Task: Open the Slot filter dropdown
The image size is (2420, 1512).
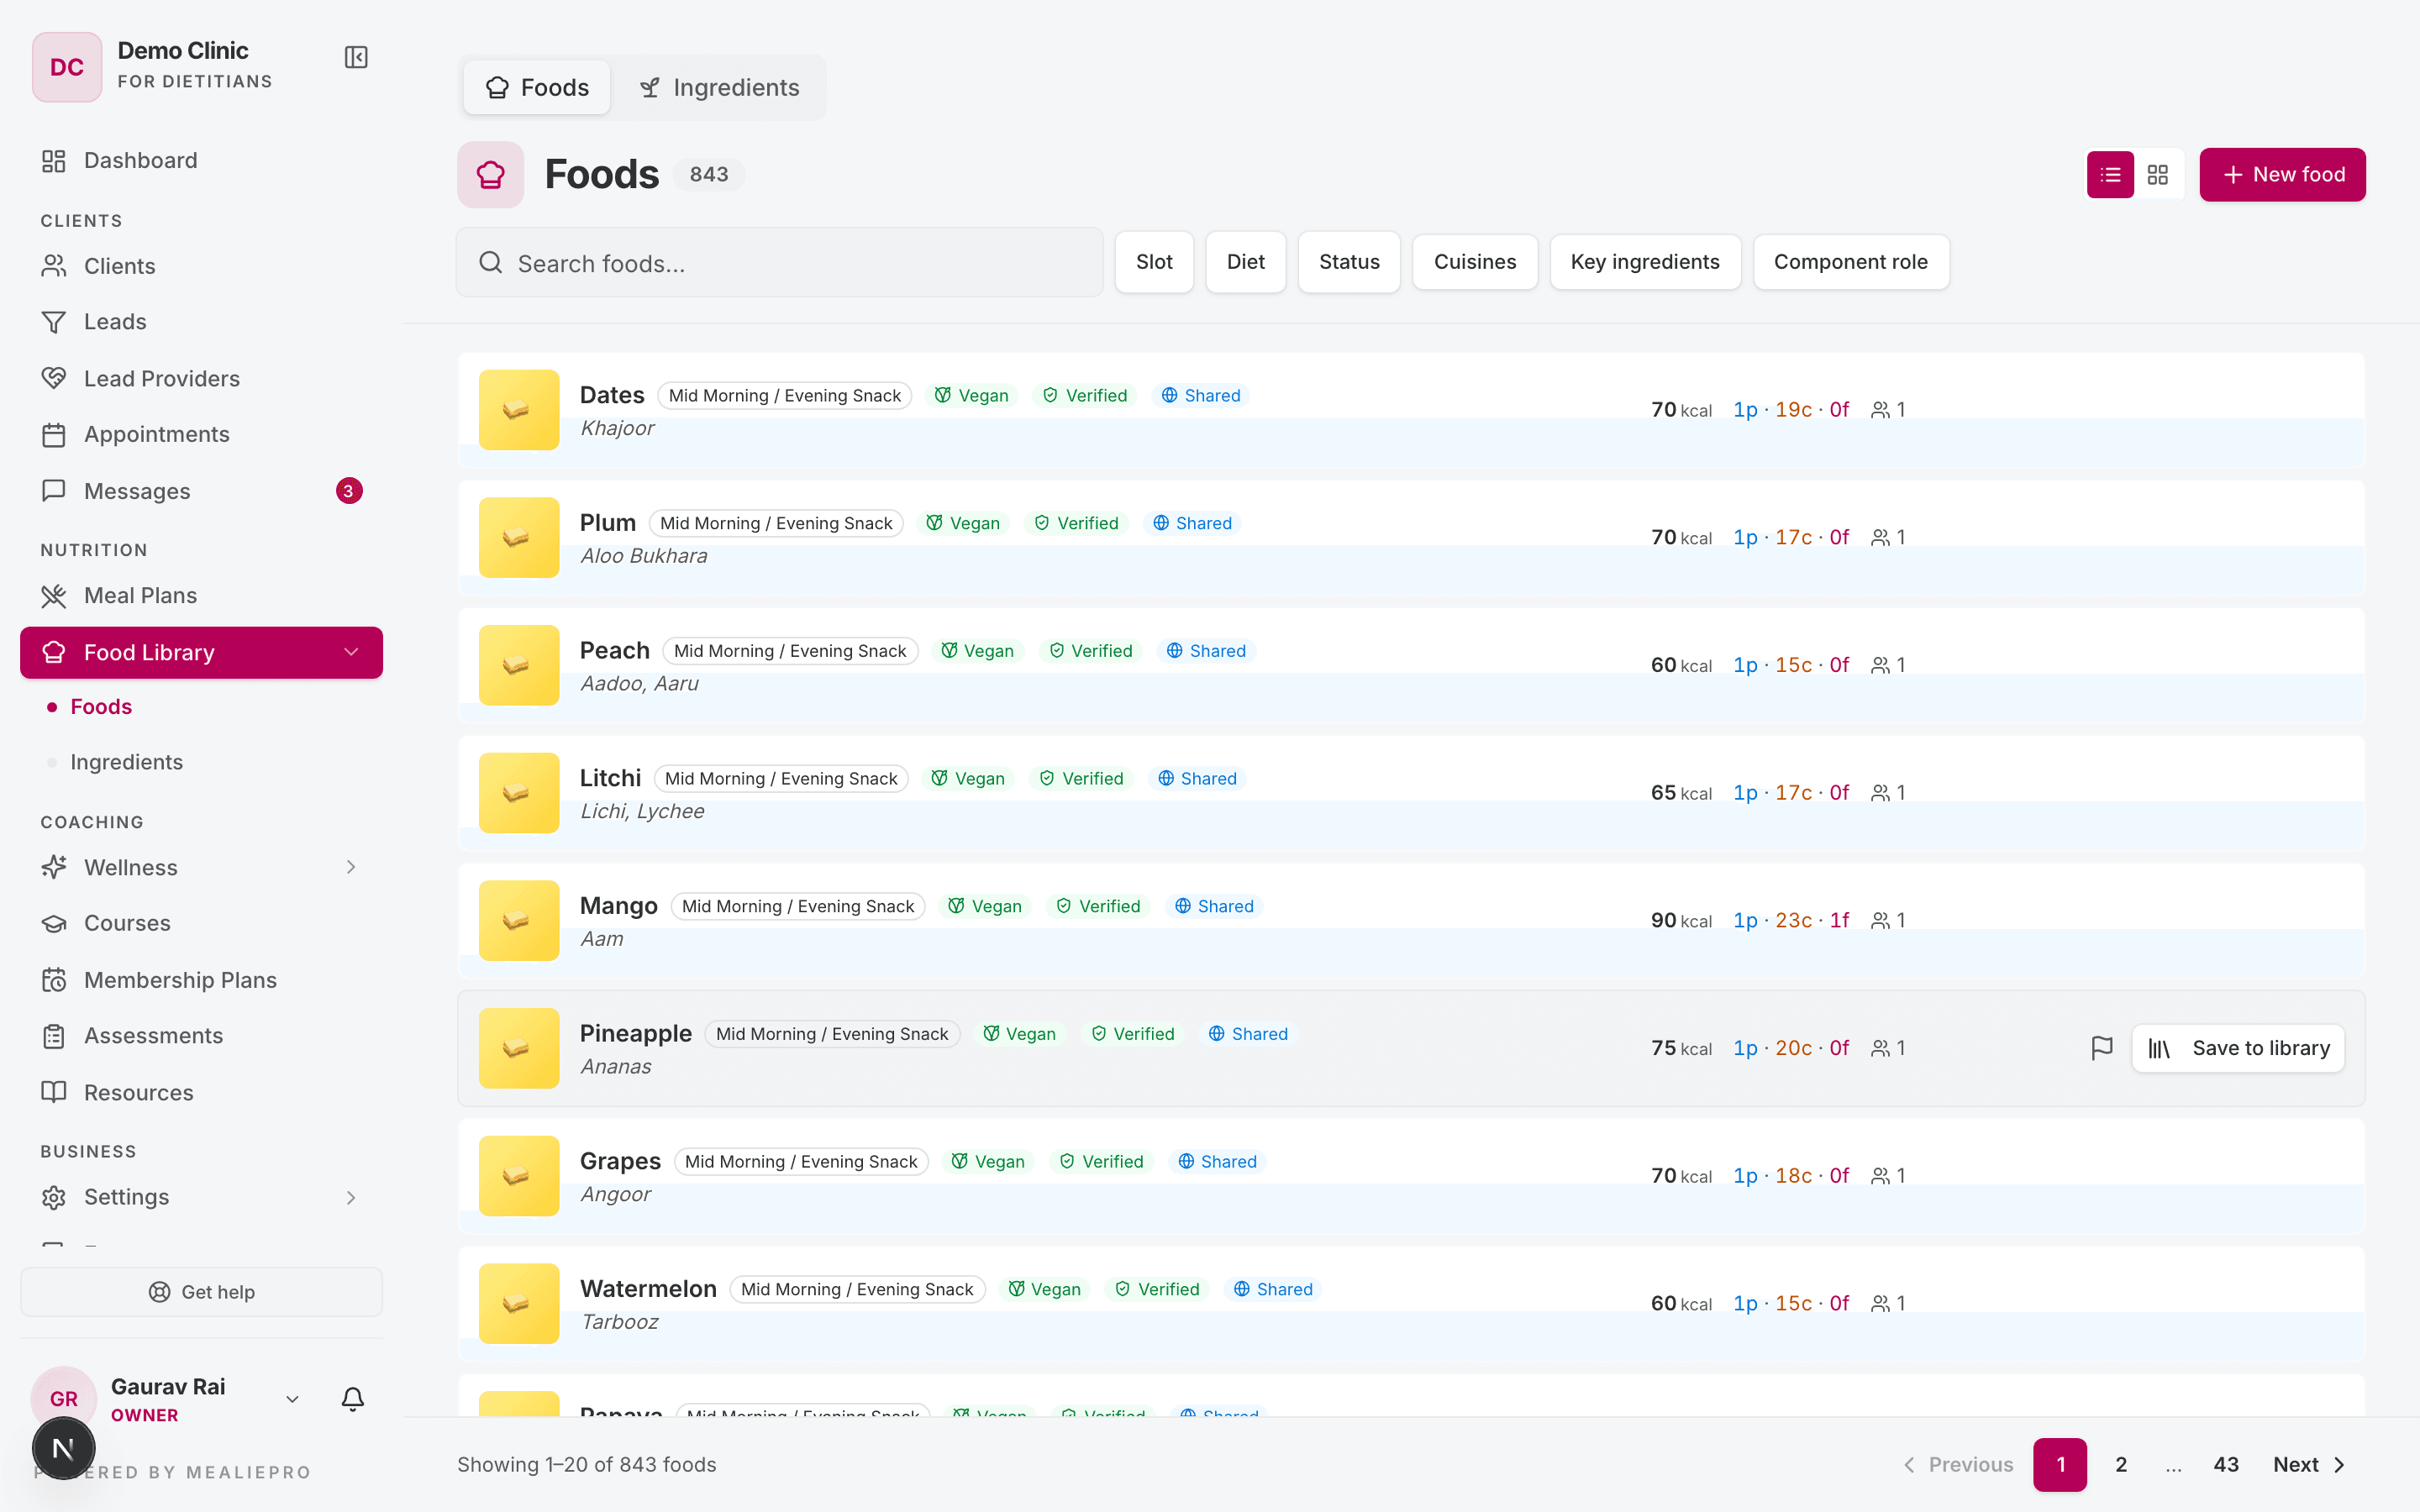Action: tap(1154, 262)
